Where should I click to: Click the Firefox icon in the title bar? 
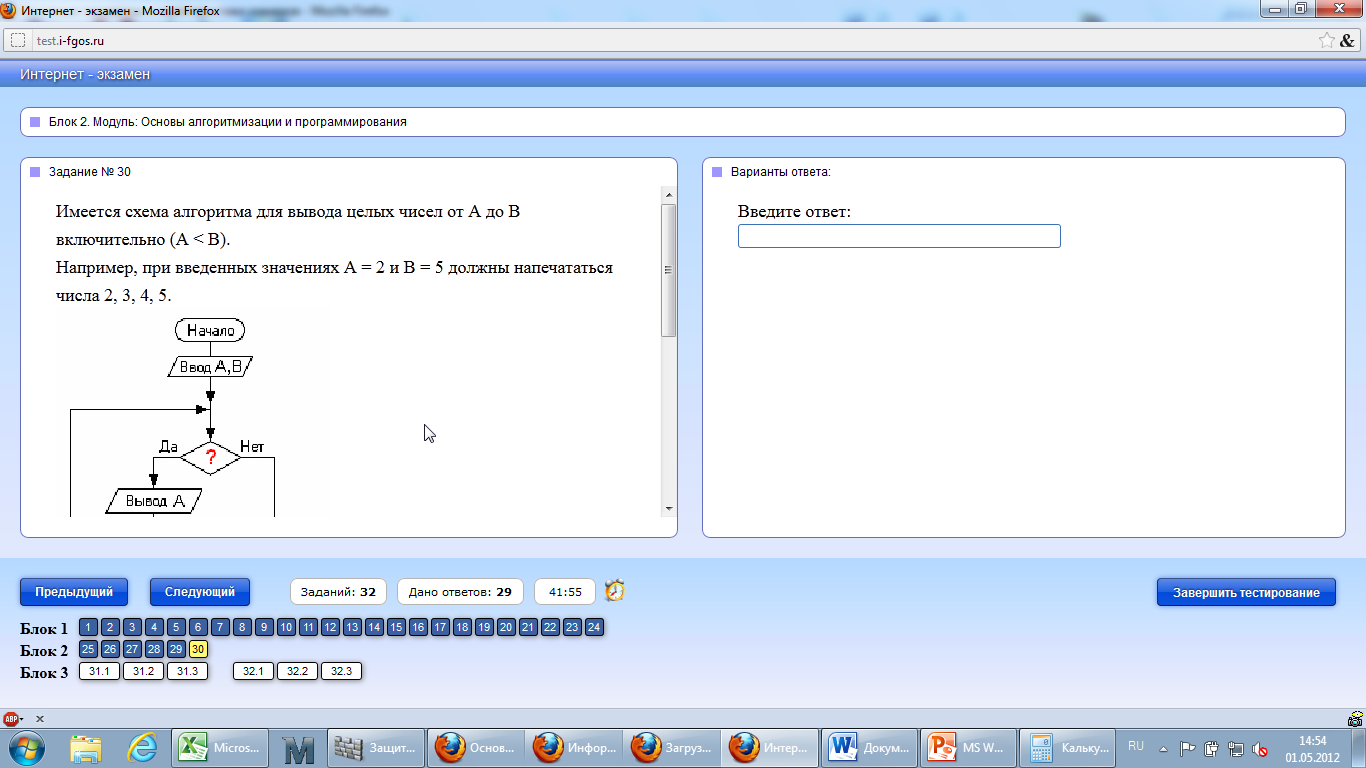coord(9,9)
